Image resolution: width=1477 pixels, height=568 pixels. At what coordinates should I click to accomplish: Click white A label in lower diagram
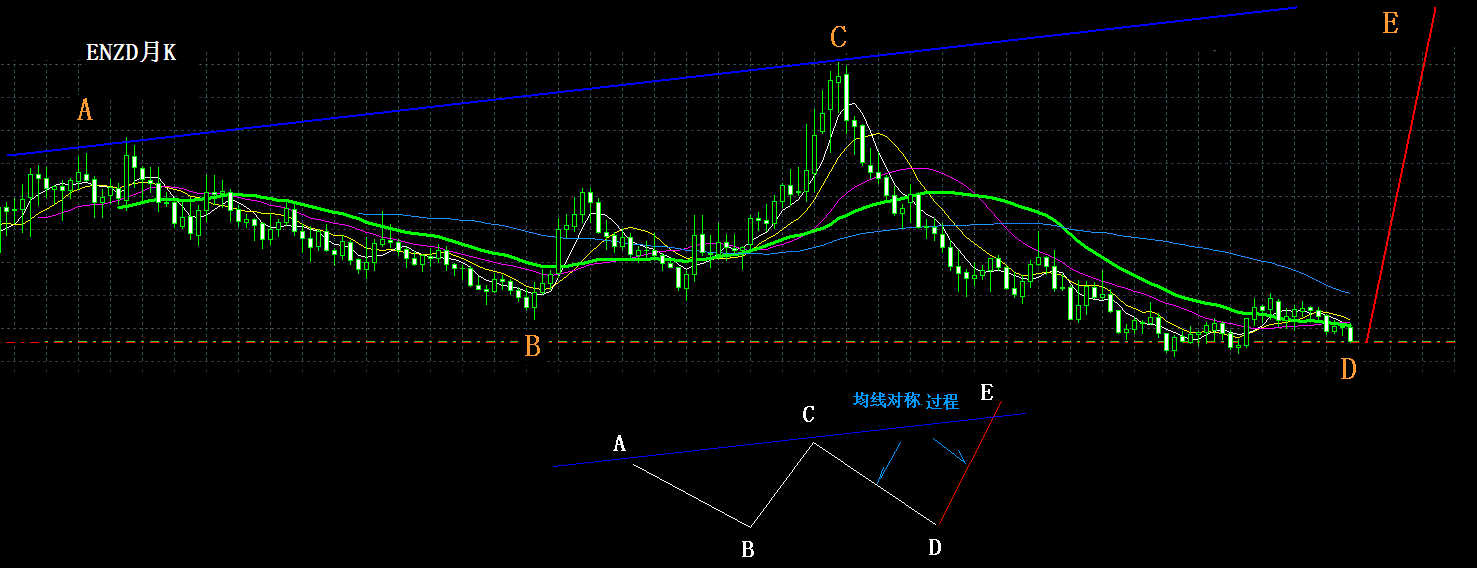coord(619,443)
